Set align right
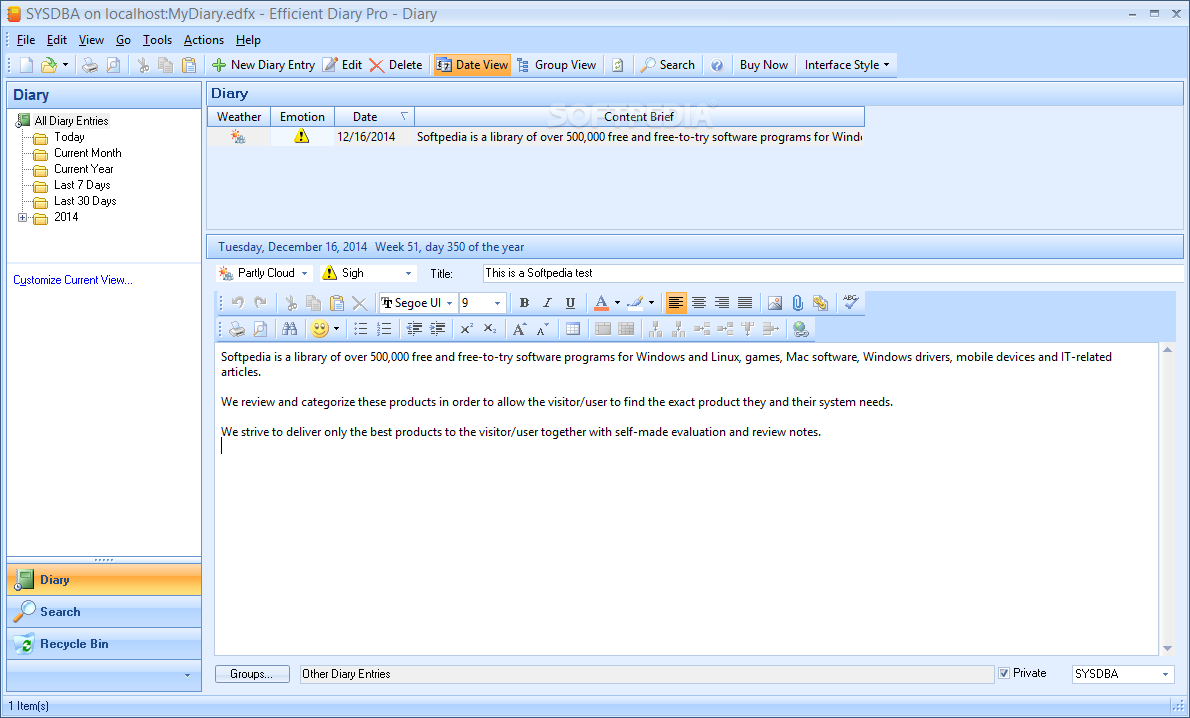The height and width of the screenshot is (718, 1190). 722,303
